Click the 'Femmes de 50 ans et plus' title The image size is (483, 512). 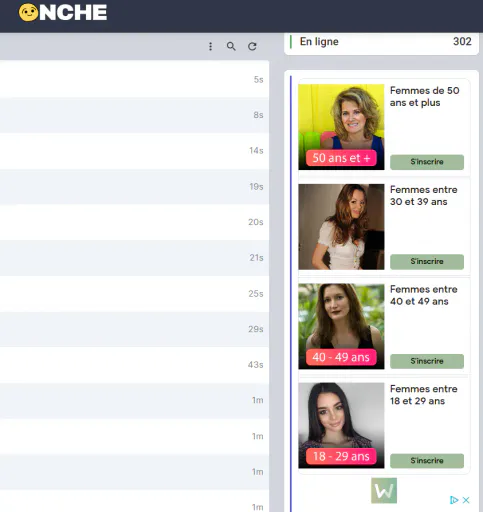425,97
